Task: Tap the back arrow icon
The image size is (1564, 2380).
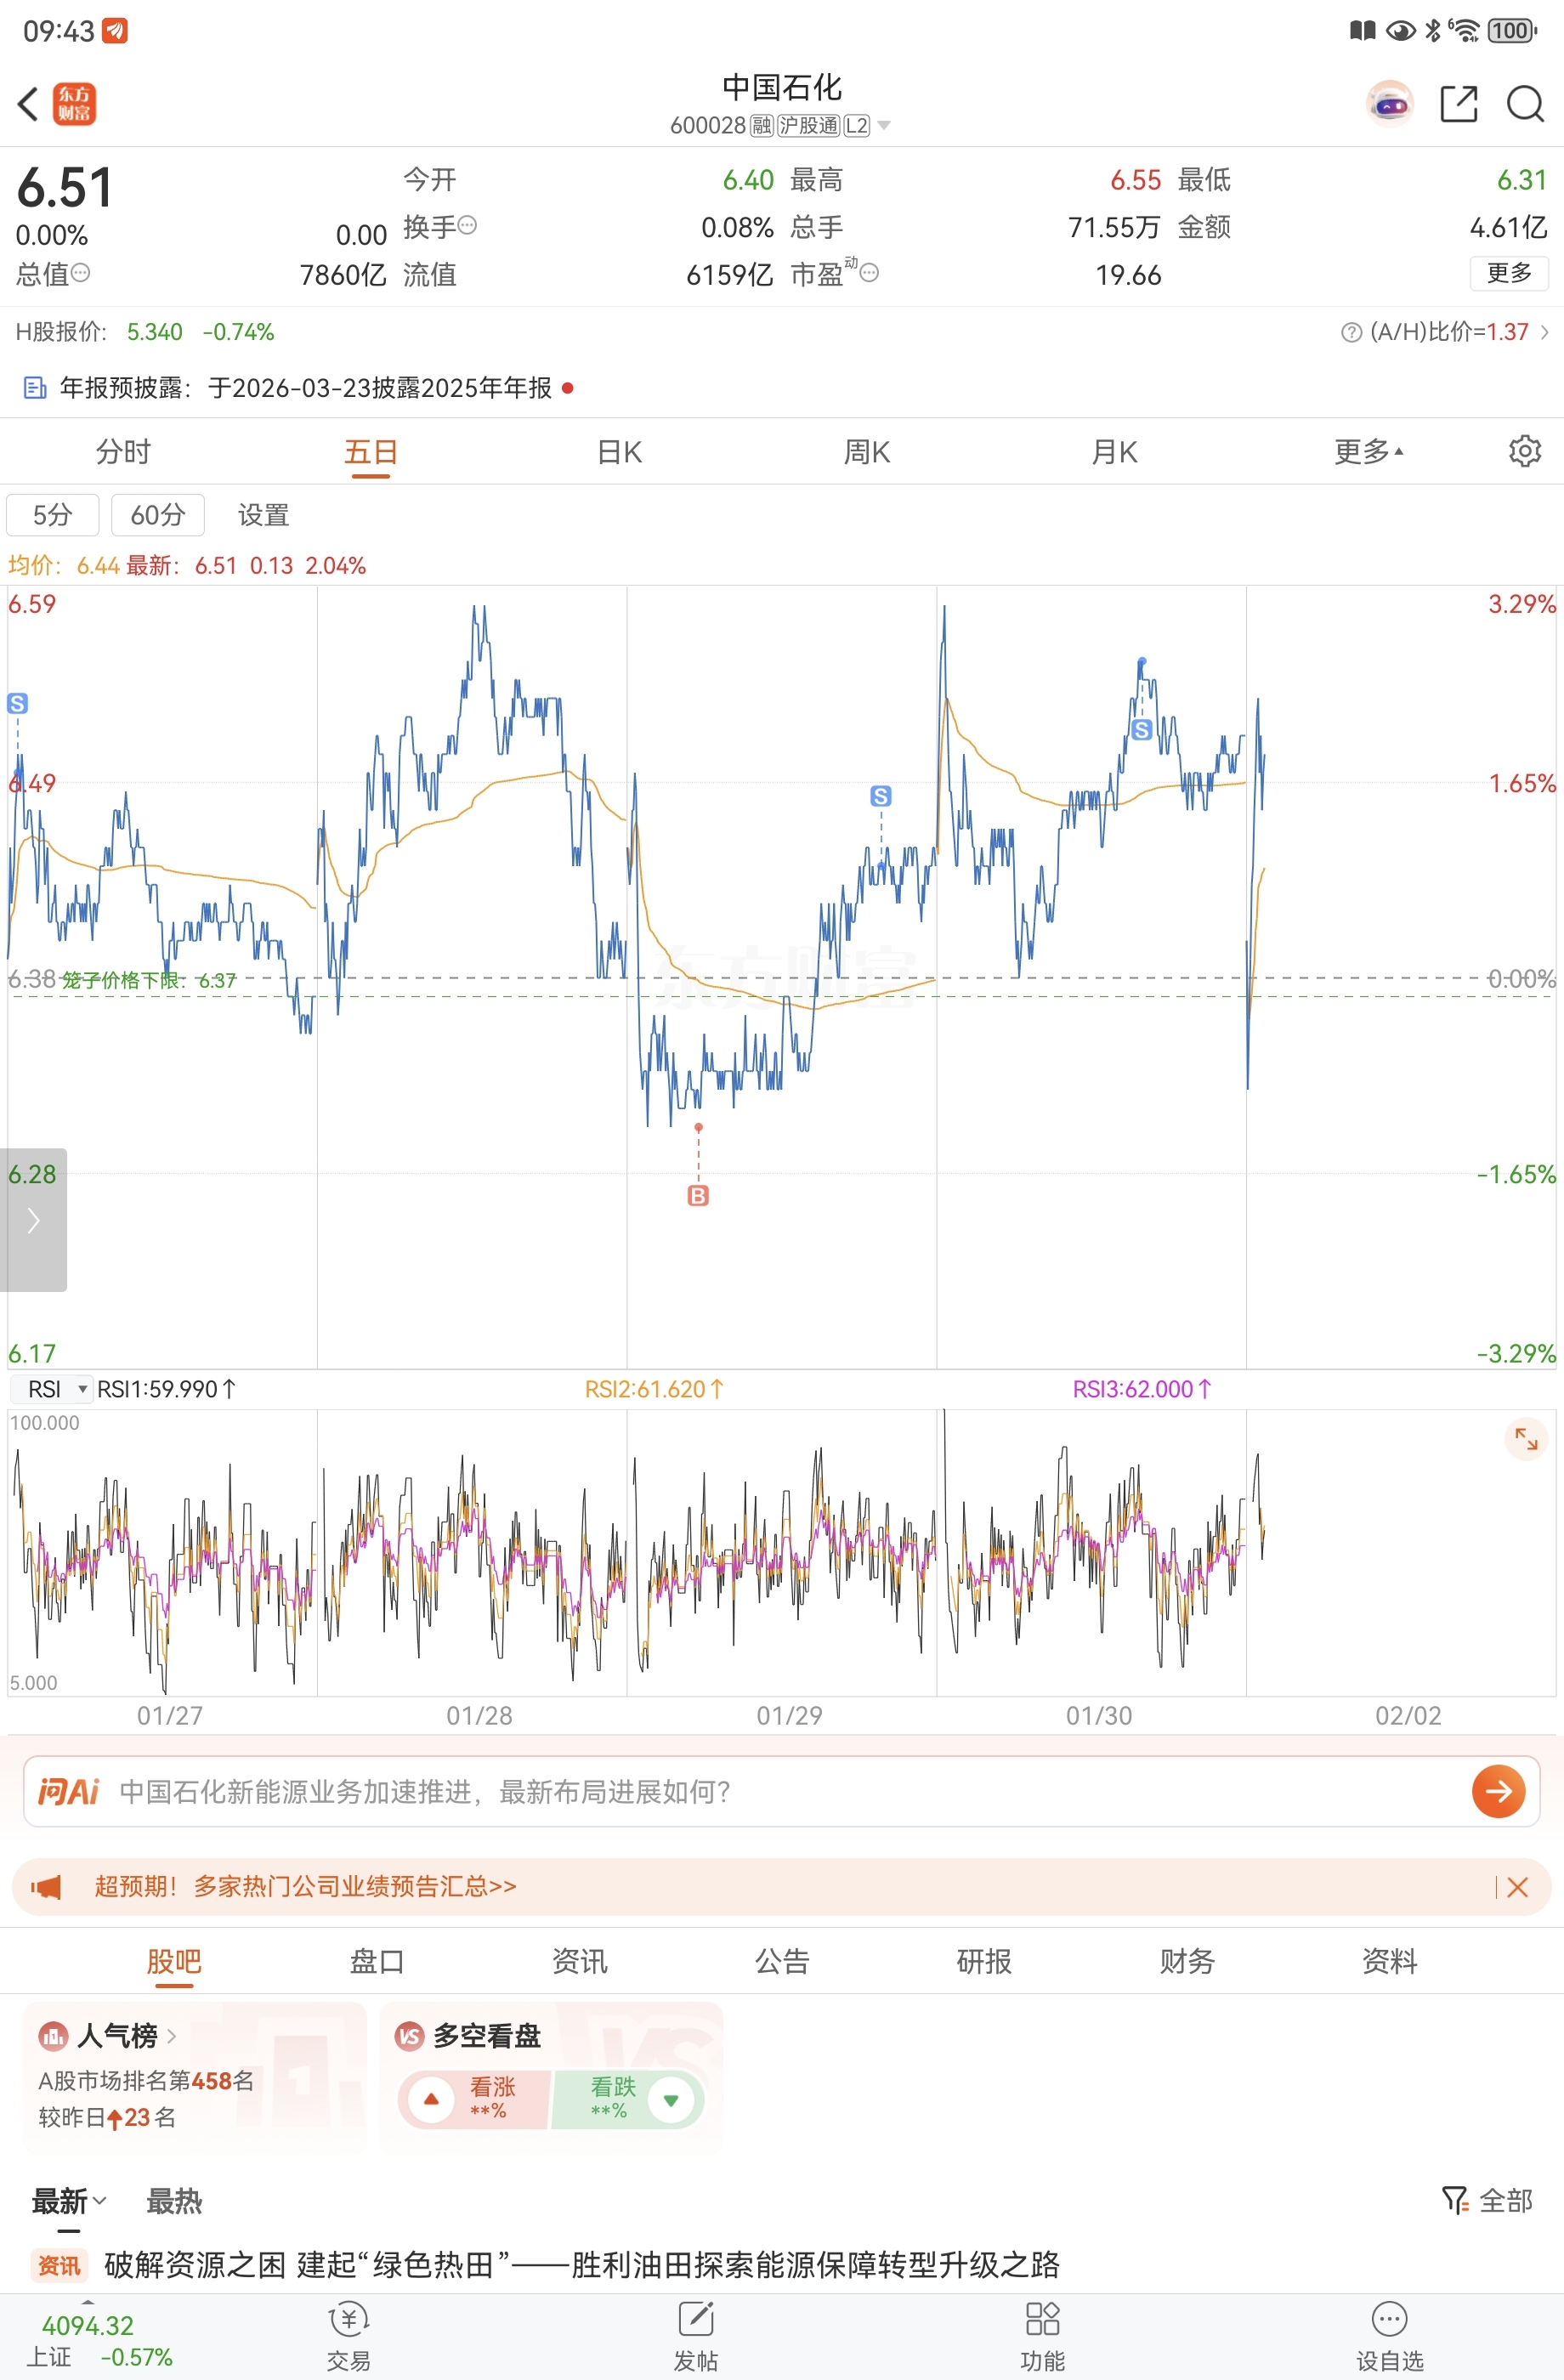Action: [28, 104]
